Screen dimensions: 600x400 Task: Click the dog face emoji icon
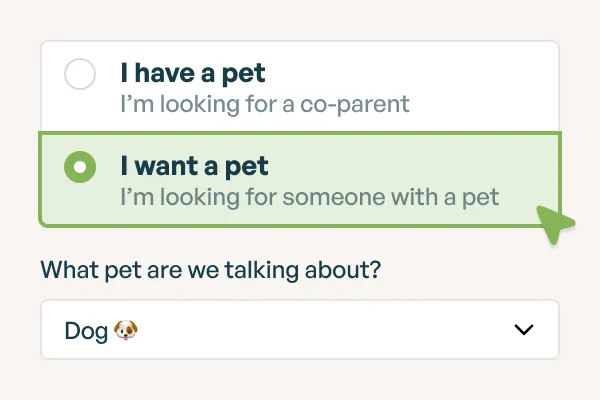(125, 330)
